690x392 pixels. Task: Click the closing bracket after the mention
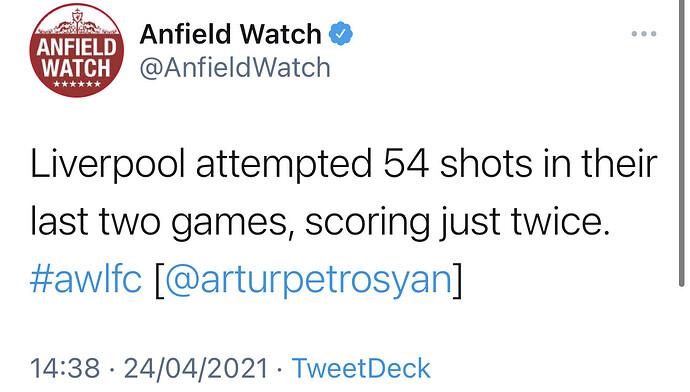[x=458, y=280]
